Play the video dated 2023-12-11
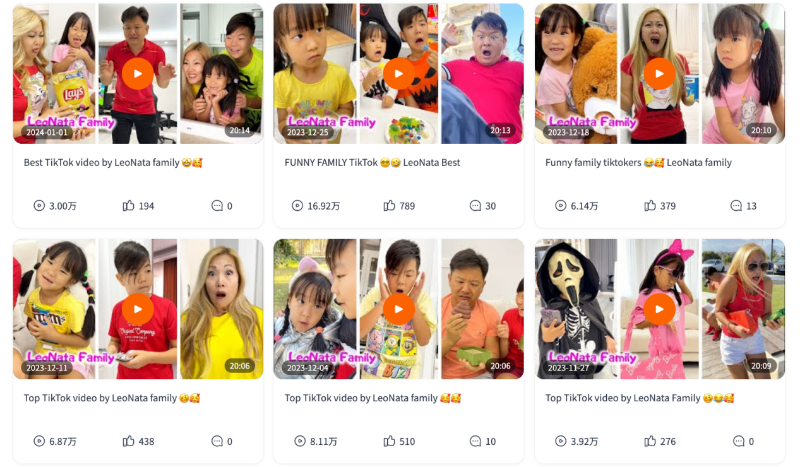This screenshot has height=467, width=800. (138, 309)
